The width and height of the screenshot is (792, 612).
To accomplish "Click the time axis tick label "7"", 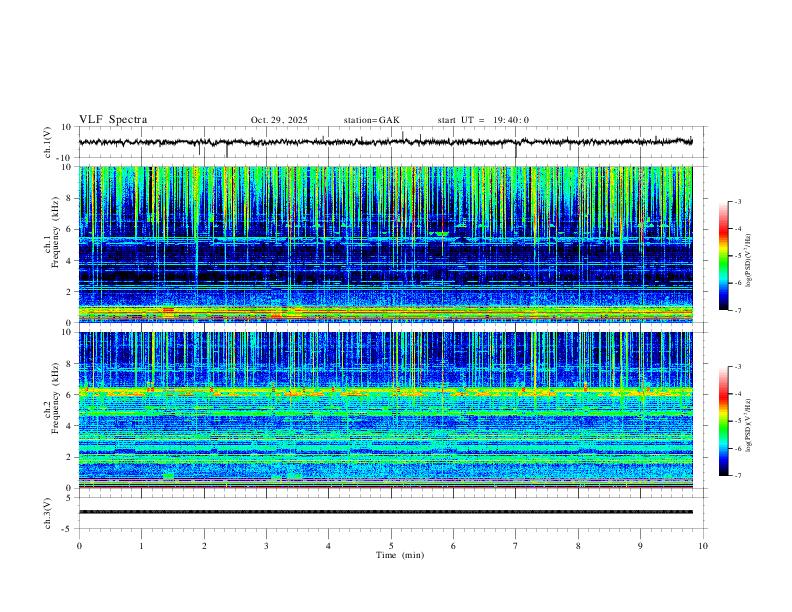I will [x=516, y=546].
